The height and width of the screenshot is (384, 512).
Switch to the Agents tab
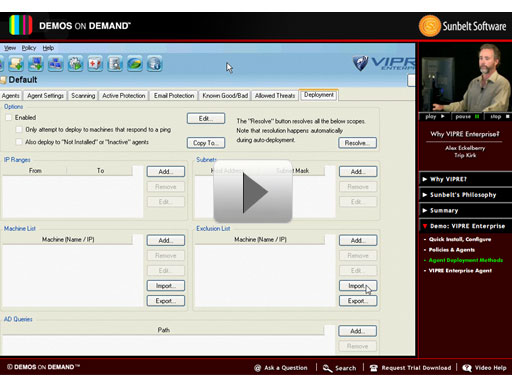click(10, 96)
